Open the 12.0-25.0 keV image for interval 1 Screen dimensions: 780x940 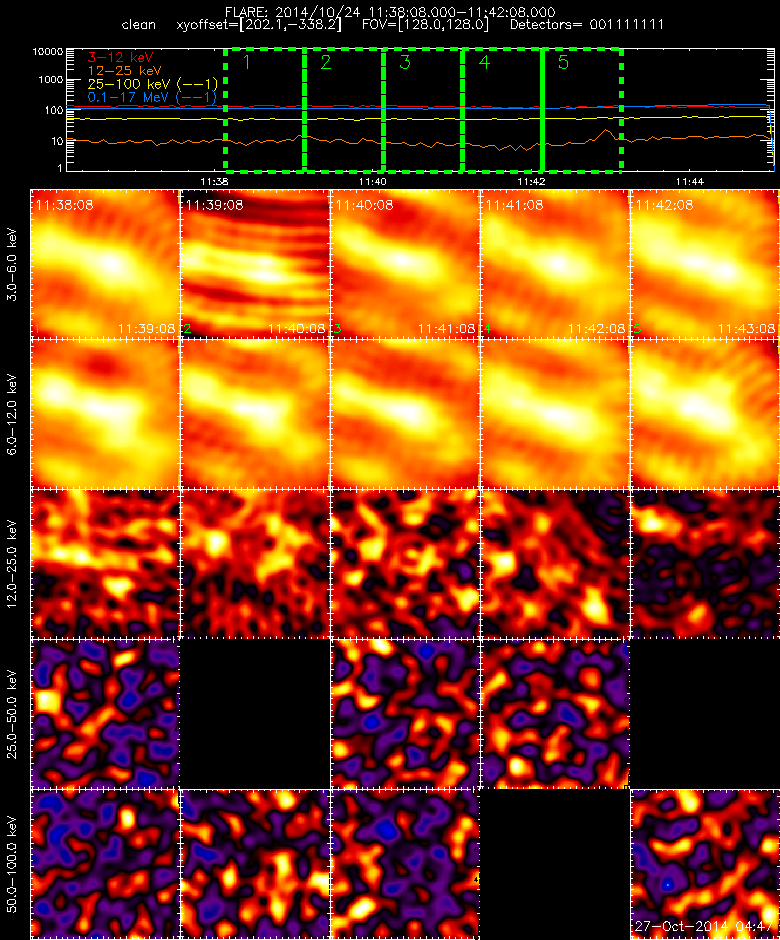[x=105, y=564]
